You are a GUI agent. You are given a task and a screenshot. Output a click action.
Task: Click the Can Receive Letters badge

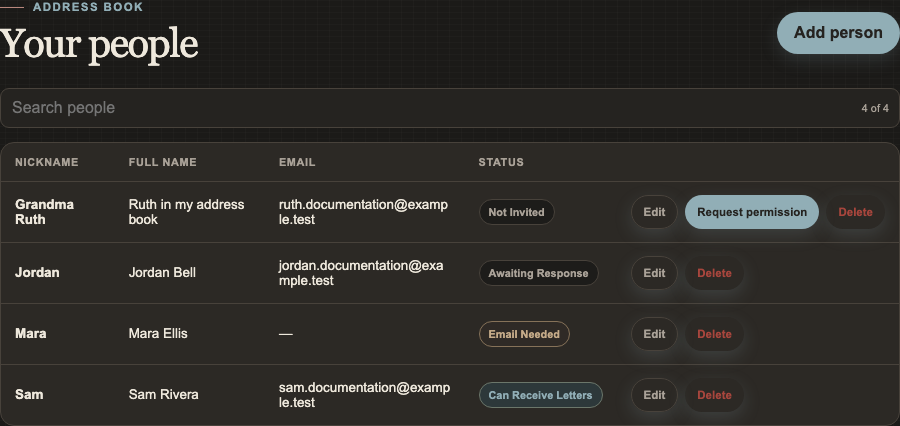[x=541, y=395]
